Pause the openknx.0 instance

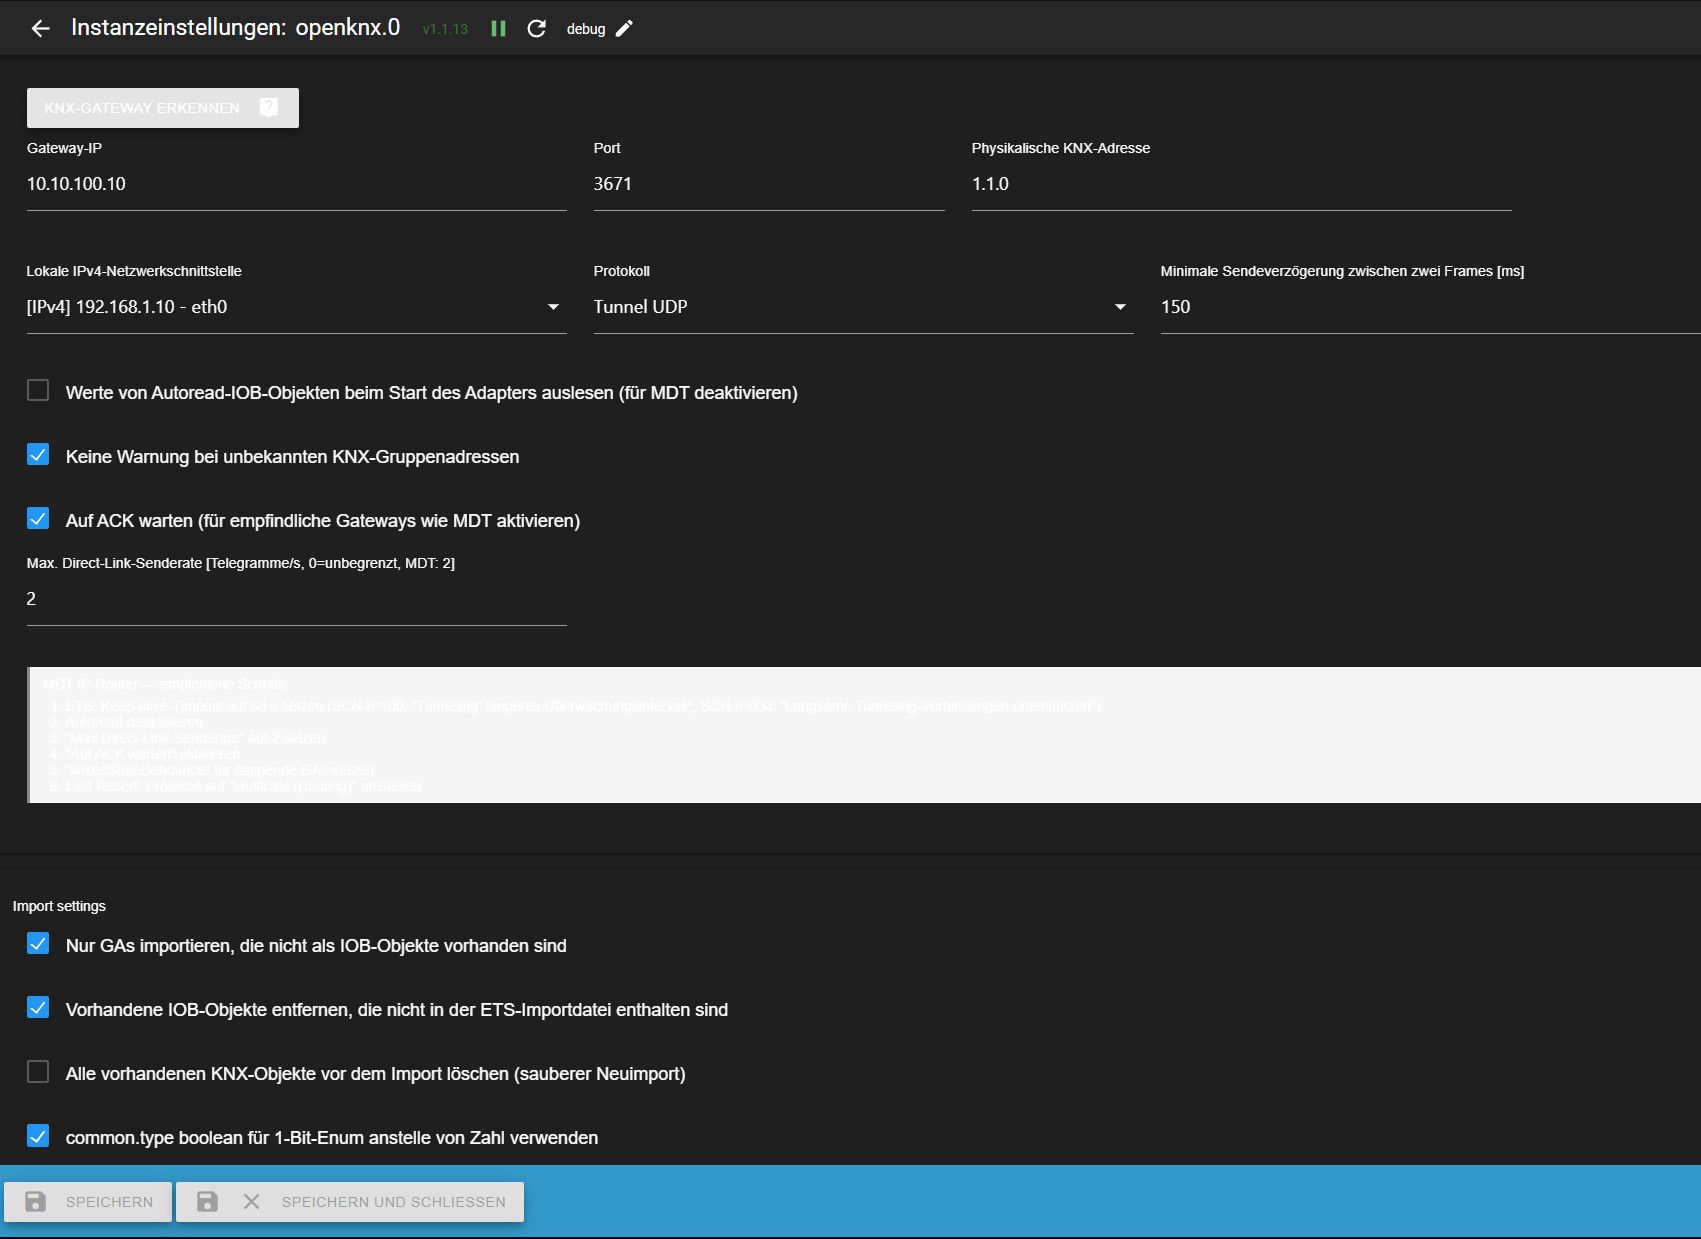(498, 29)
